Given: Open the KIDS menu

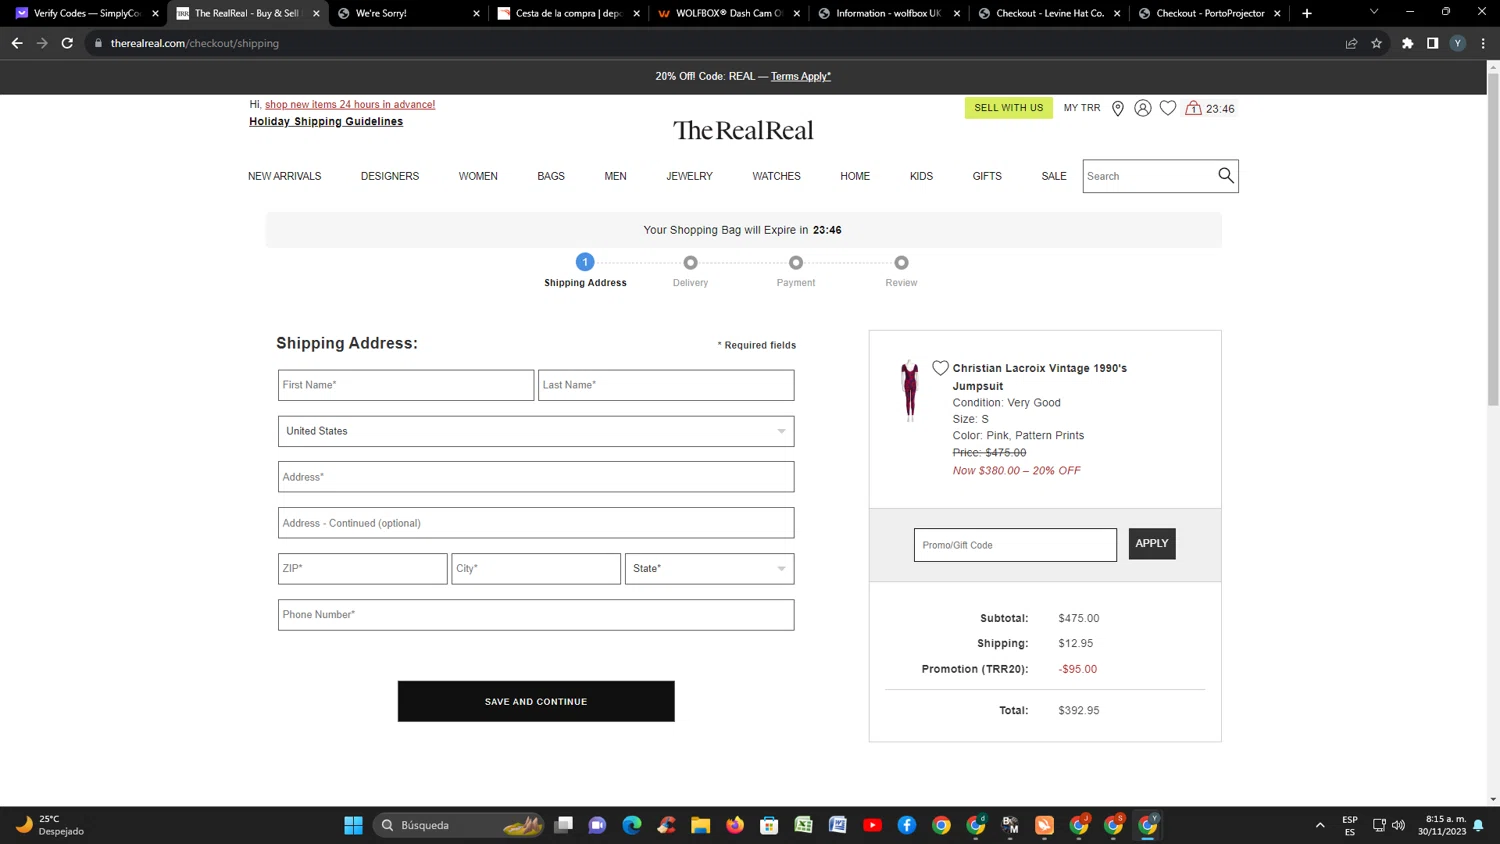Looking at the screenshot, I should tap(922, 176).
